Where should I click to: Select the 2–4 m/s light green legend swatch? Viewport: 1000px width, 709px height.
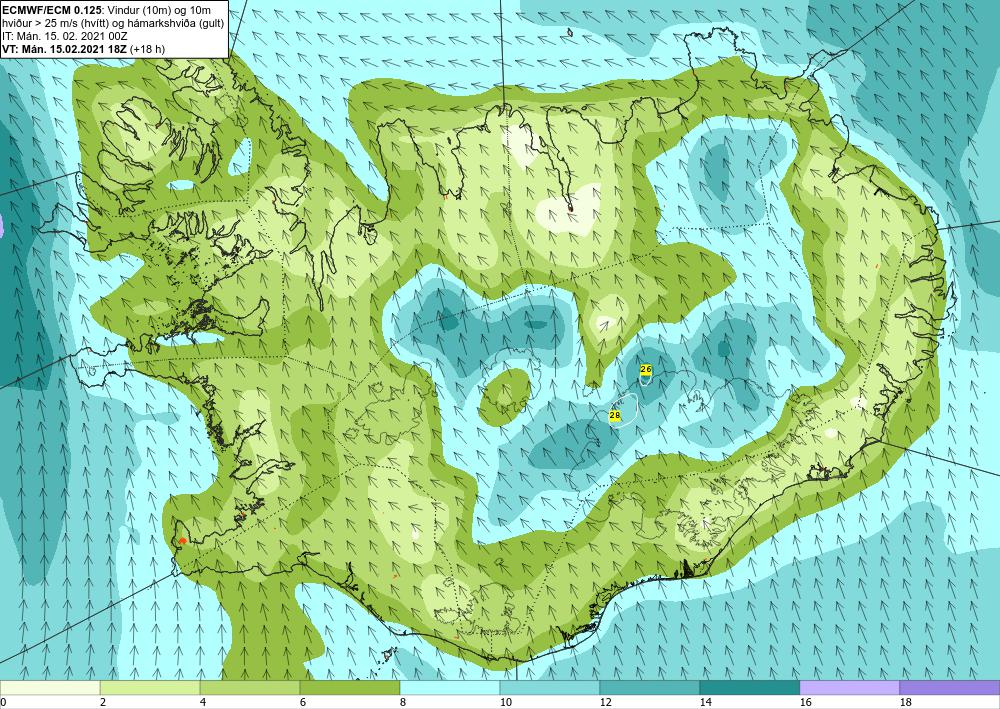pos(150,687)
